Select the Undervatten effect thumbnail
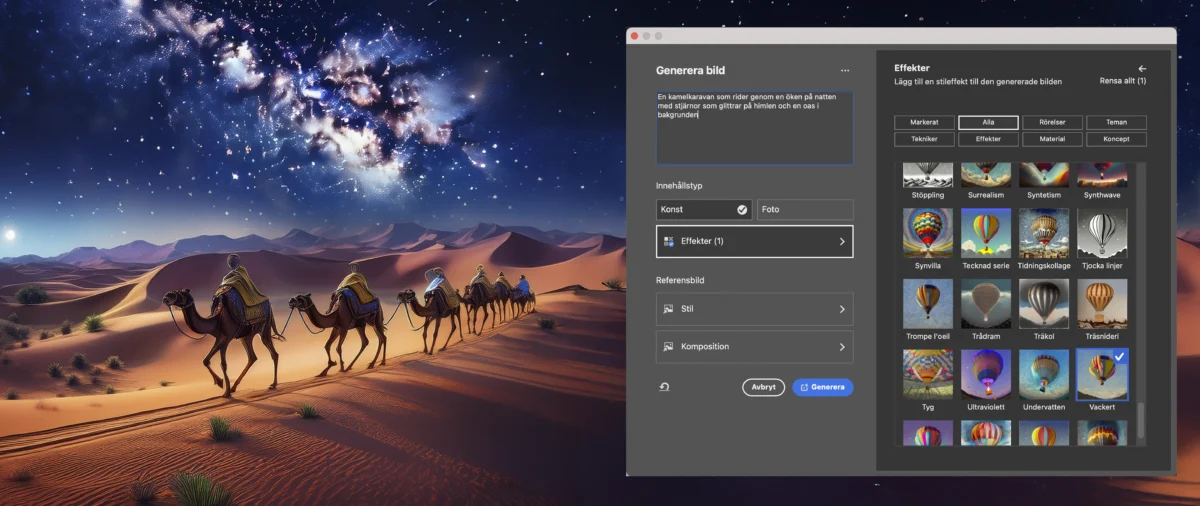Viewport: 1200px width, 506px height. pos(1044,374)
